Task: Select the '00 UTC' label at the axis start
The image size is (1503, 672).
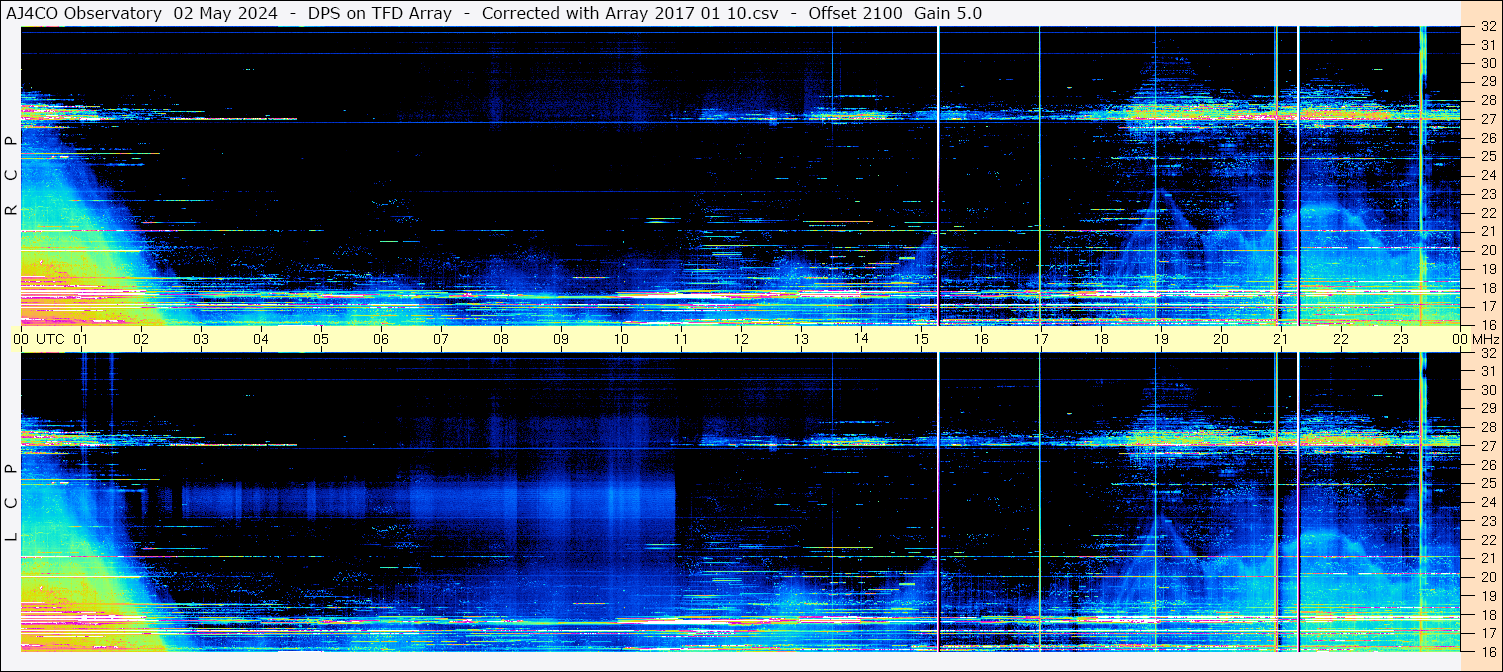Action: click(42, 339)
